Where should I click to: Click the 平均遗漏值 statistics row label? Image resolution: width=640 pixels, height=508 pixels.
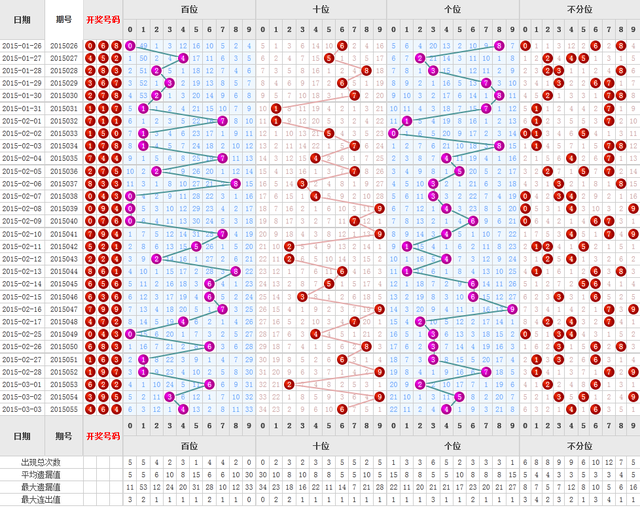pyautogui.click(x=41, y=475)
